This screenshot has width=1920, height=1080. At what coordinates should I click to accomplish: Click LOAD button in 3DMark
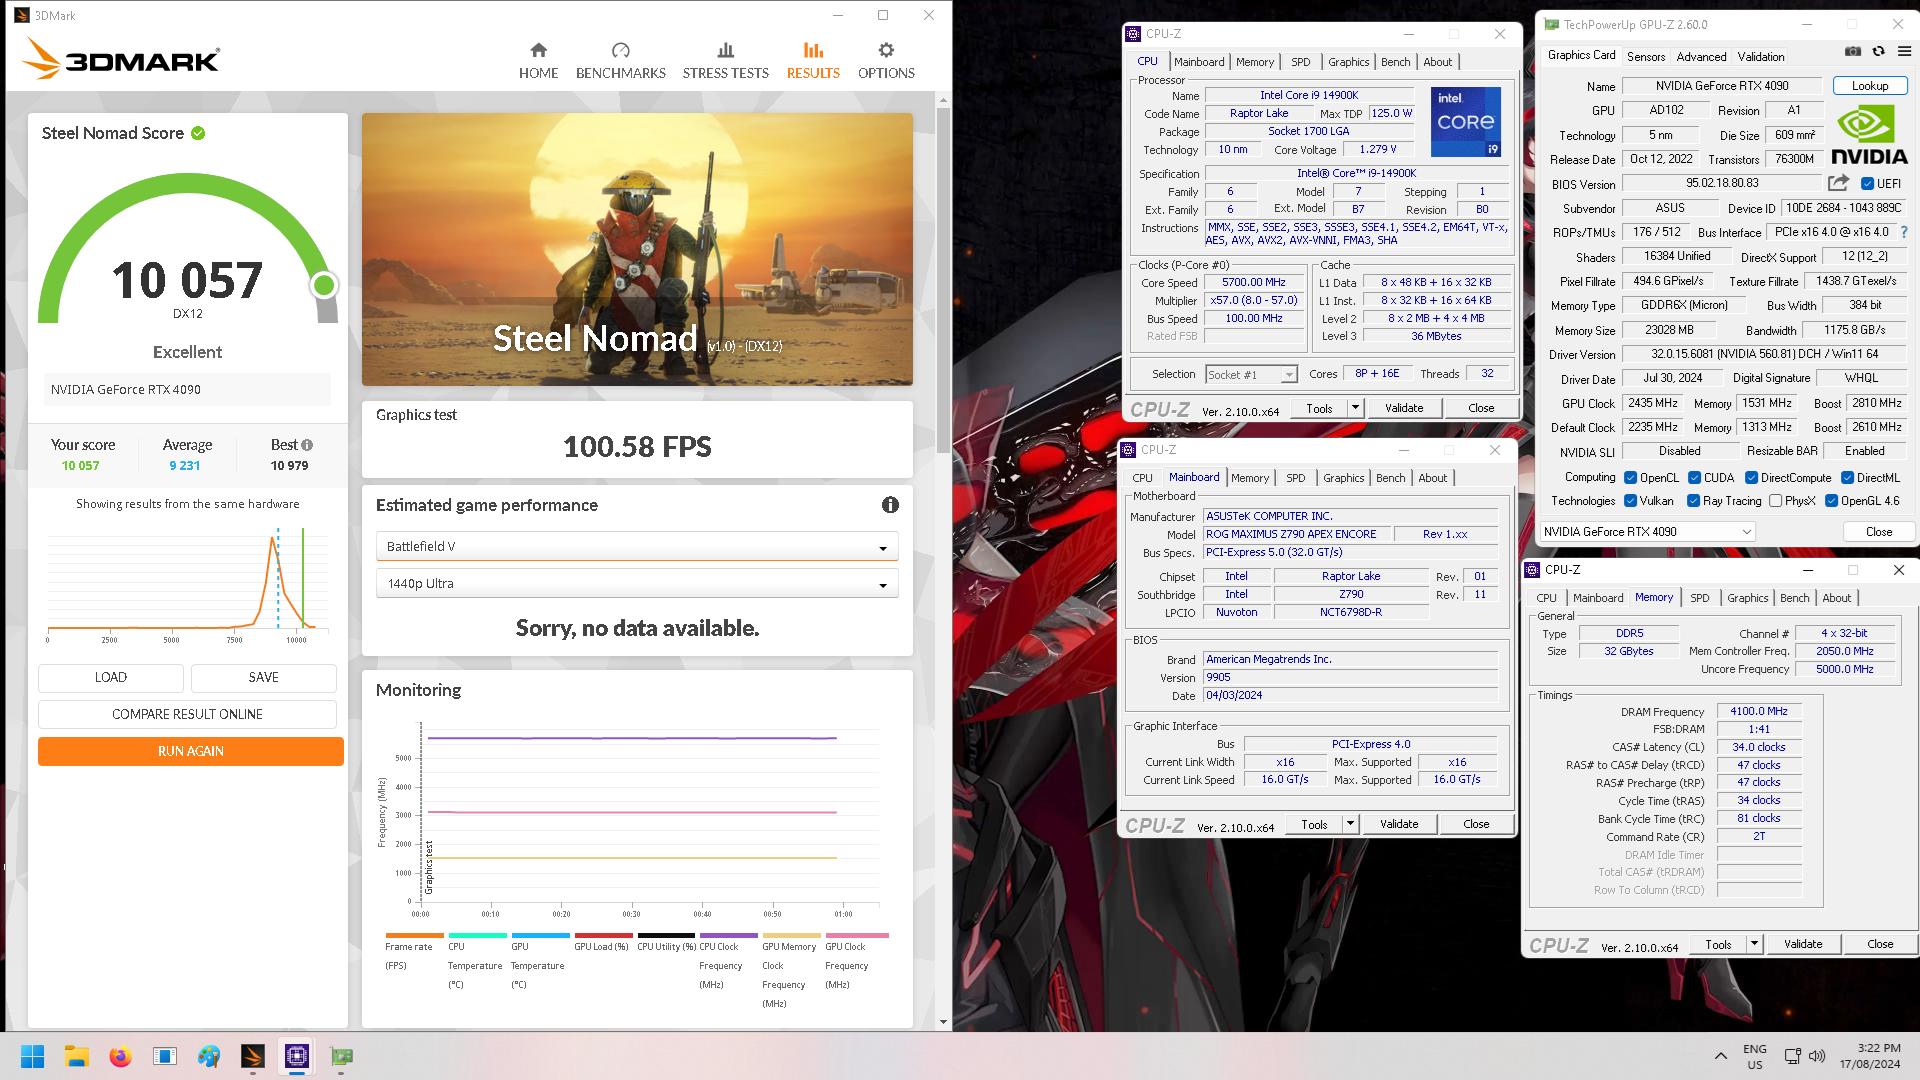(111, 677)
